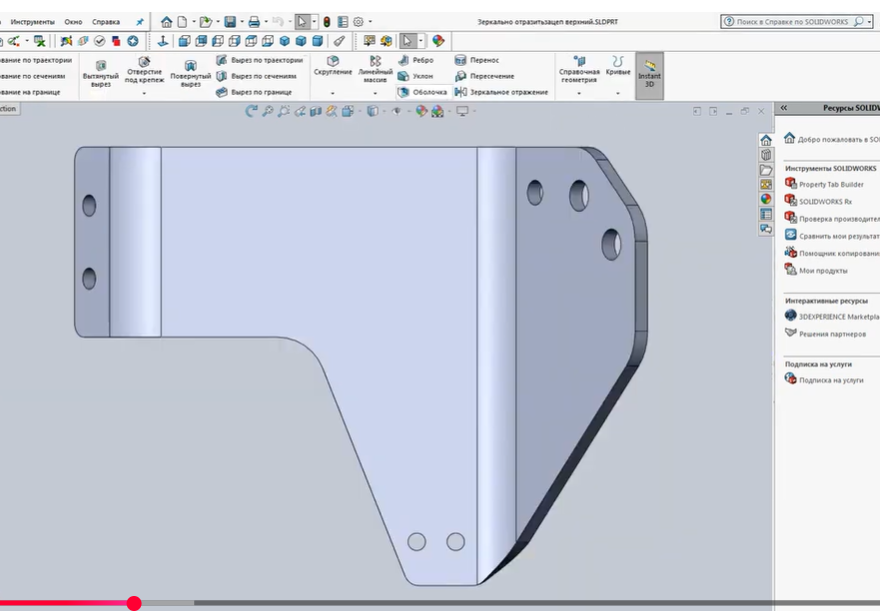Viewport: 880px width, 611px height.
Task: Open the dropdown arrow next to the Save icon
Action: (x=242, y=22)
